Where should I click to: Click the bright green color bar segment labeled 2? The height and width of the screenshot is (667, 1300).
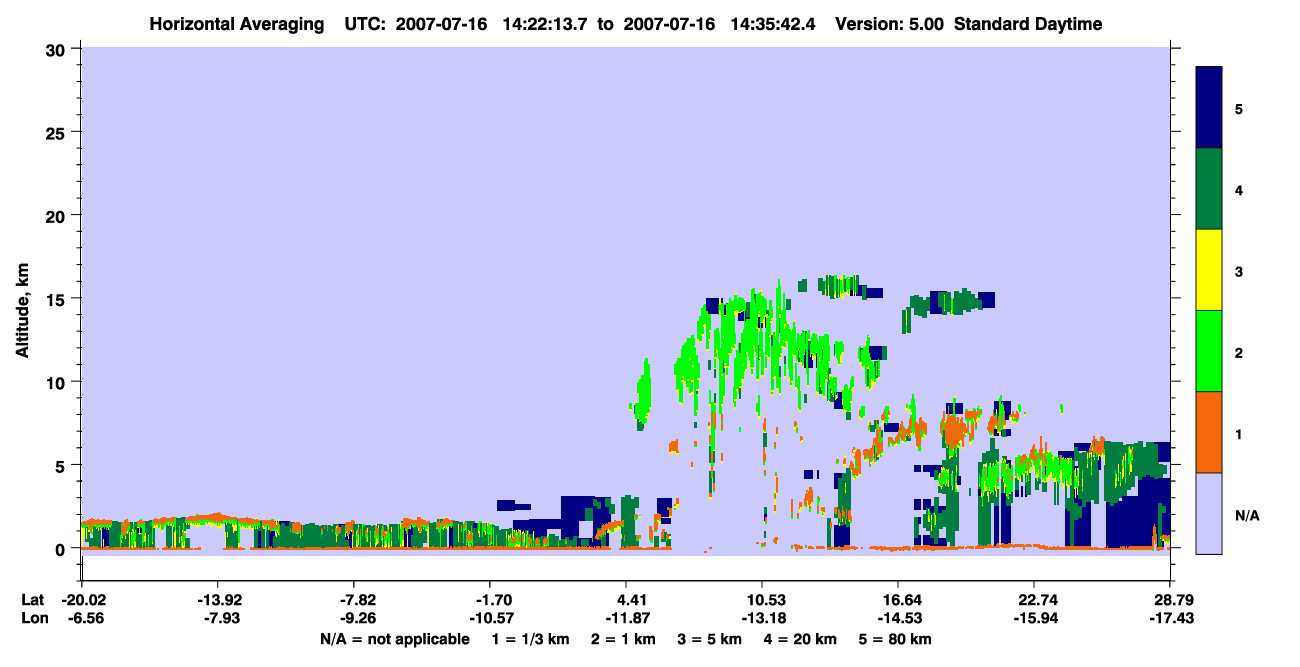tap(1209, 351)
